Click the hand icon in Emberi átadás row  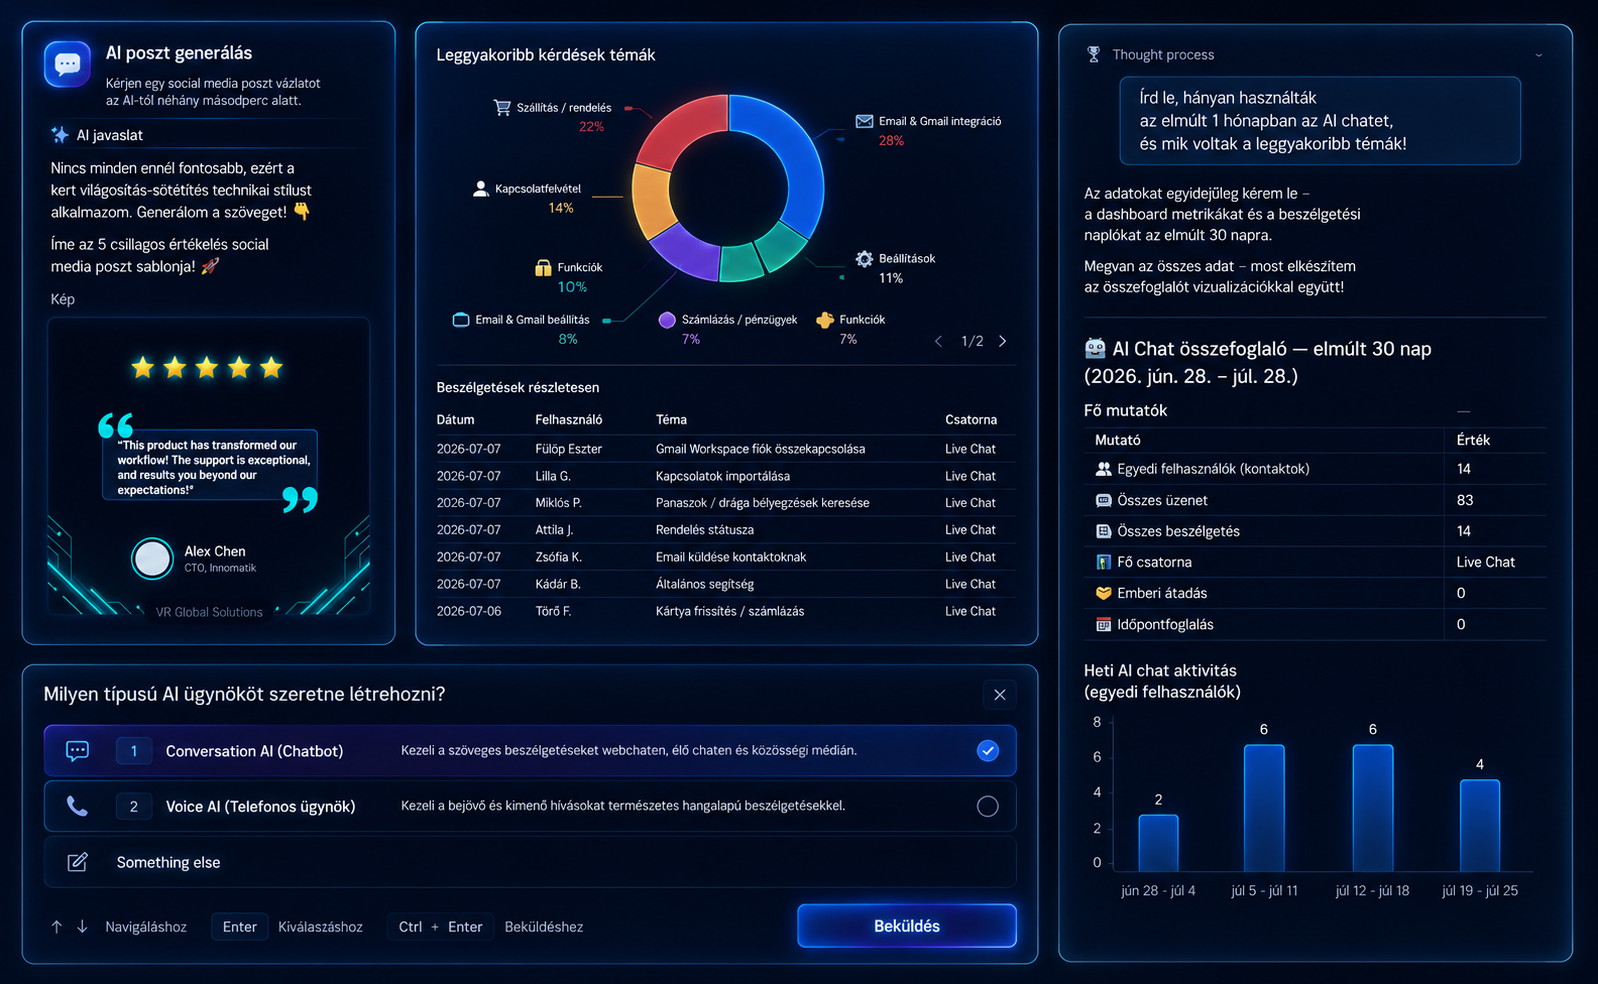1104,593
